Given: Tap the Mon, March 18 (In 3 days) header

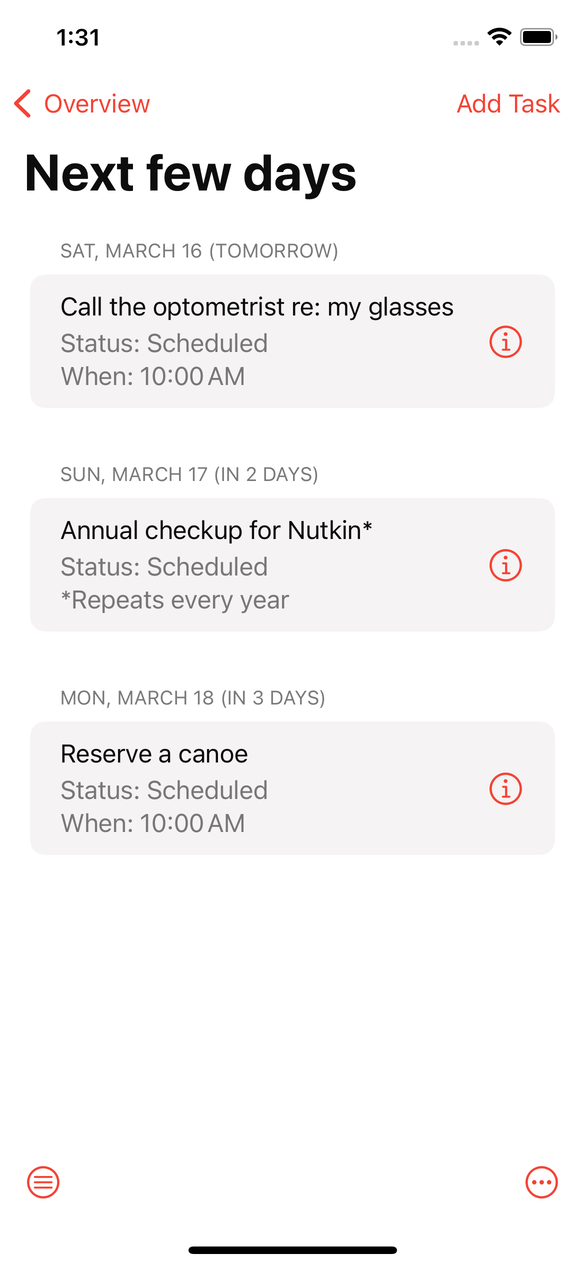Looking at the screenshot, I should pyautogui.click(x=193, y=698).
